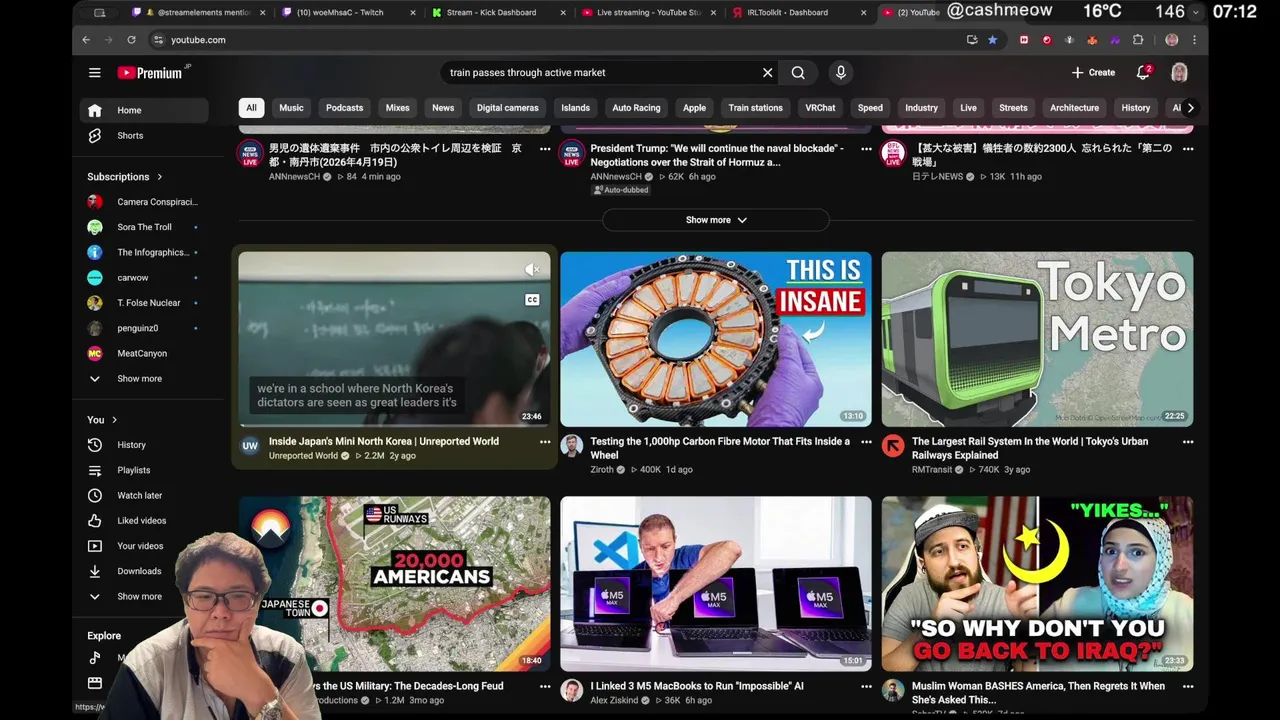Show more category chips with the right arrow
Screen dimensions: 1280x720
pos(1189,108)
